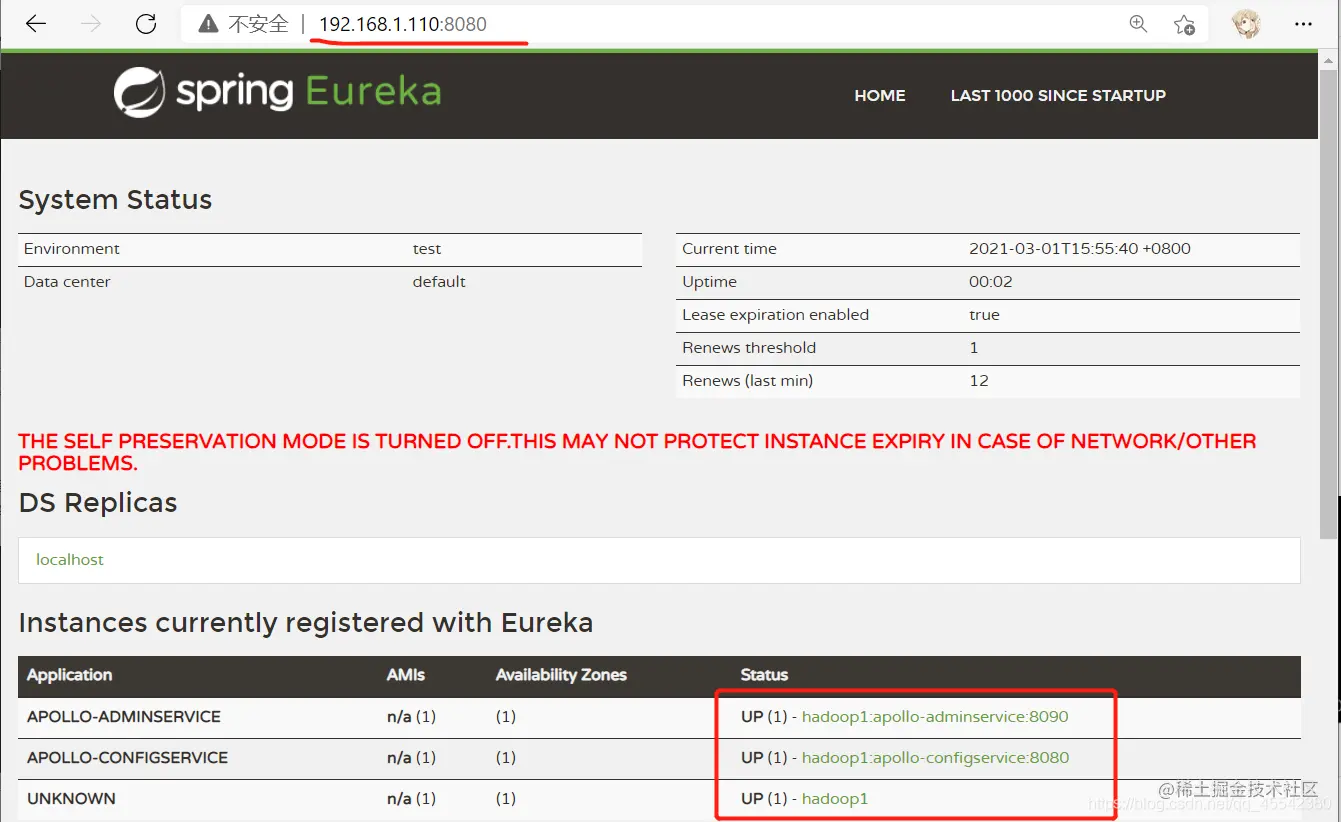
Task: Click the System Status heading
Action: click(x=115, y=200)
